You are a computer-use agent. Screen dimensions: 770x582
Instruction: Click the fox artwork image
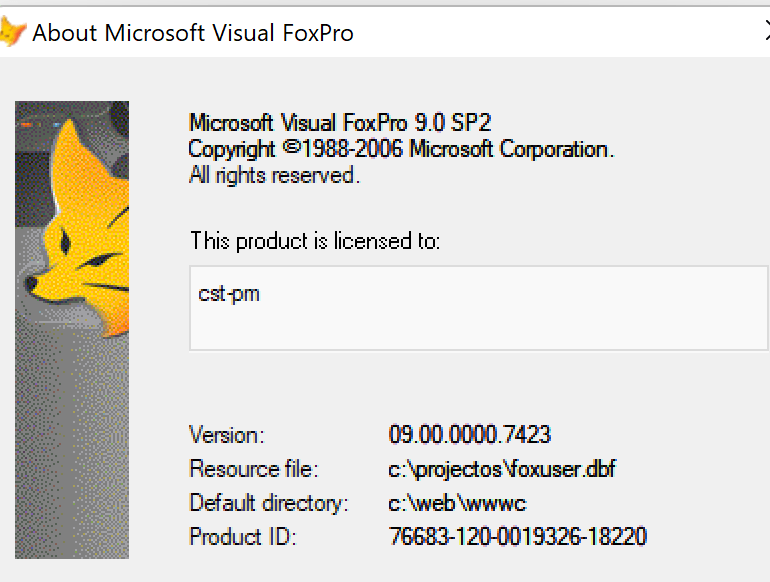tap(72, 330)
